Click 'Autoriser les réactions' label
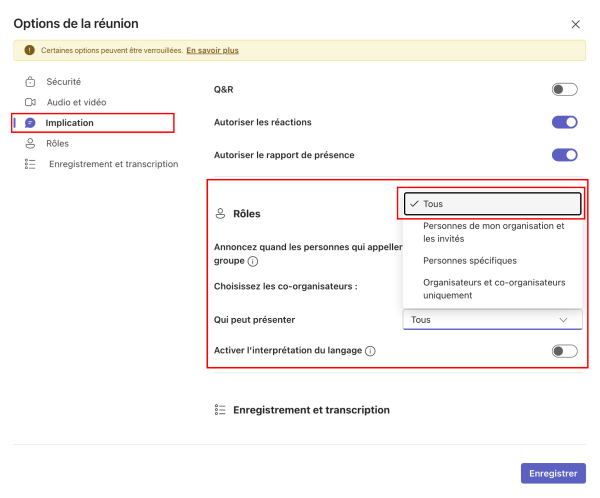Viewport: 600px width, 498px height. [262, 122]
